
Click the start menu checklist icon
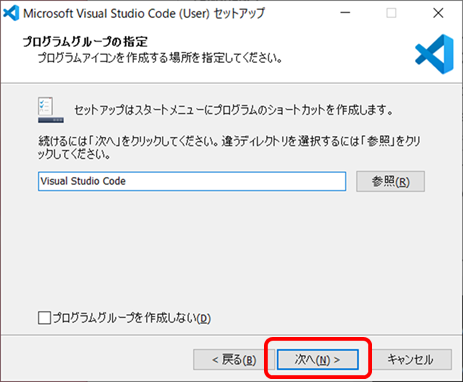(x=51, y=110)
